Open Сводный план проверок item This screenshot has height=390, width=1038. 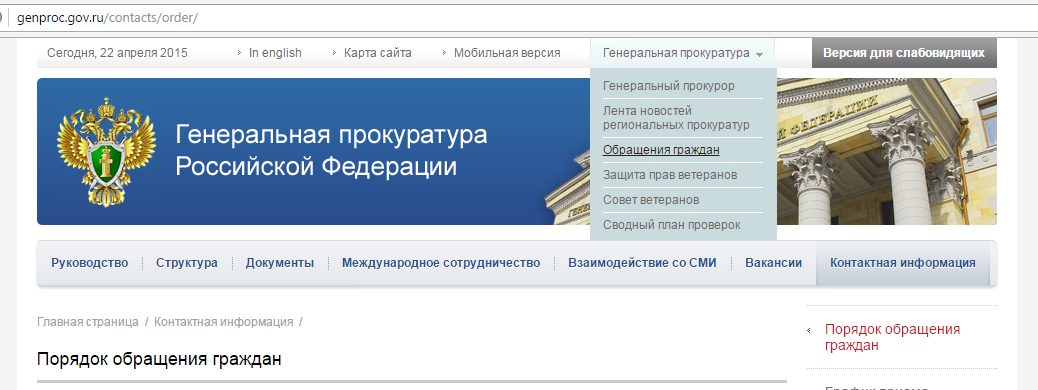click(x=671, y=225)
